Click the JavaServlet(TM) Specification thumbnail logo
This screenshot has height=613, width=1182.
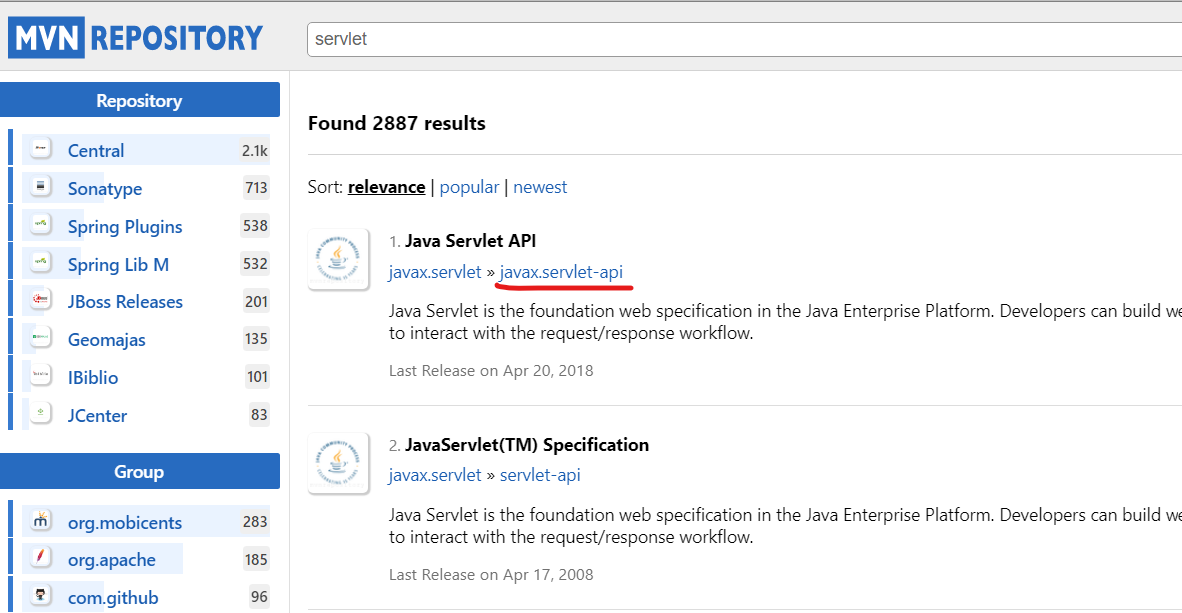pyautogui.click(x=338, y=462)
